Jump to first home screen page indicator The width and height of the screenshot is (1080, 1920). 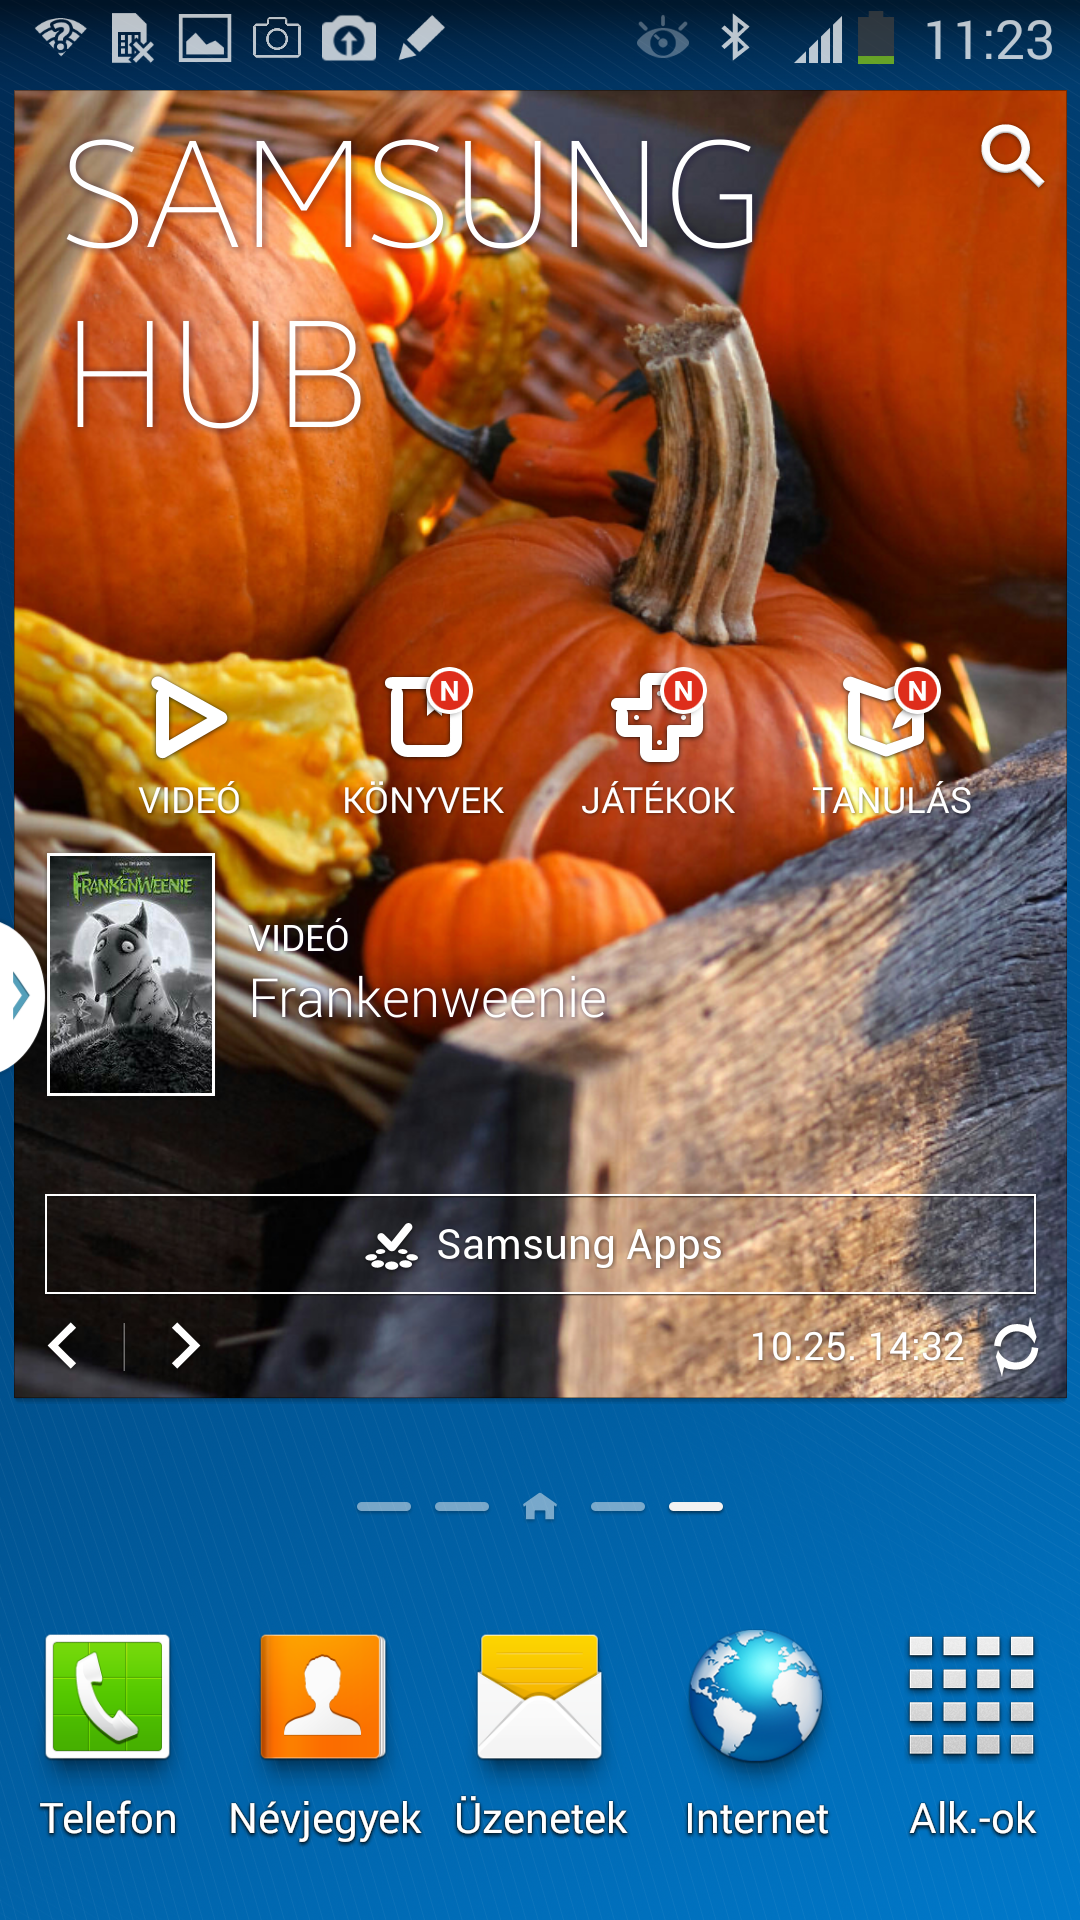click(x=384, y=1507)
